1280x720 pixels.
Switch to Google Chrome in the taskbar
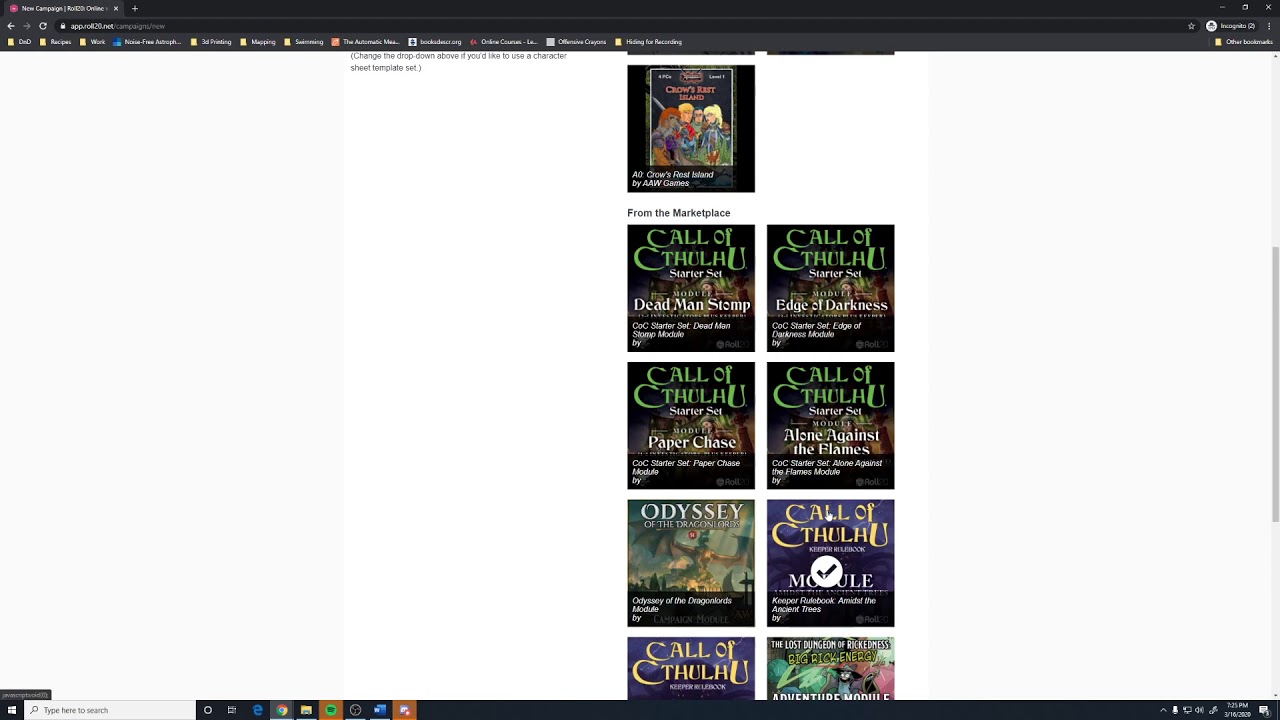tap(282, 710)
